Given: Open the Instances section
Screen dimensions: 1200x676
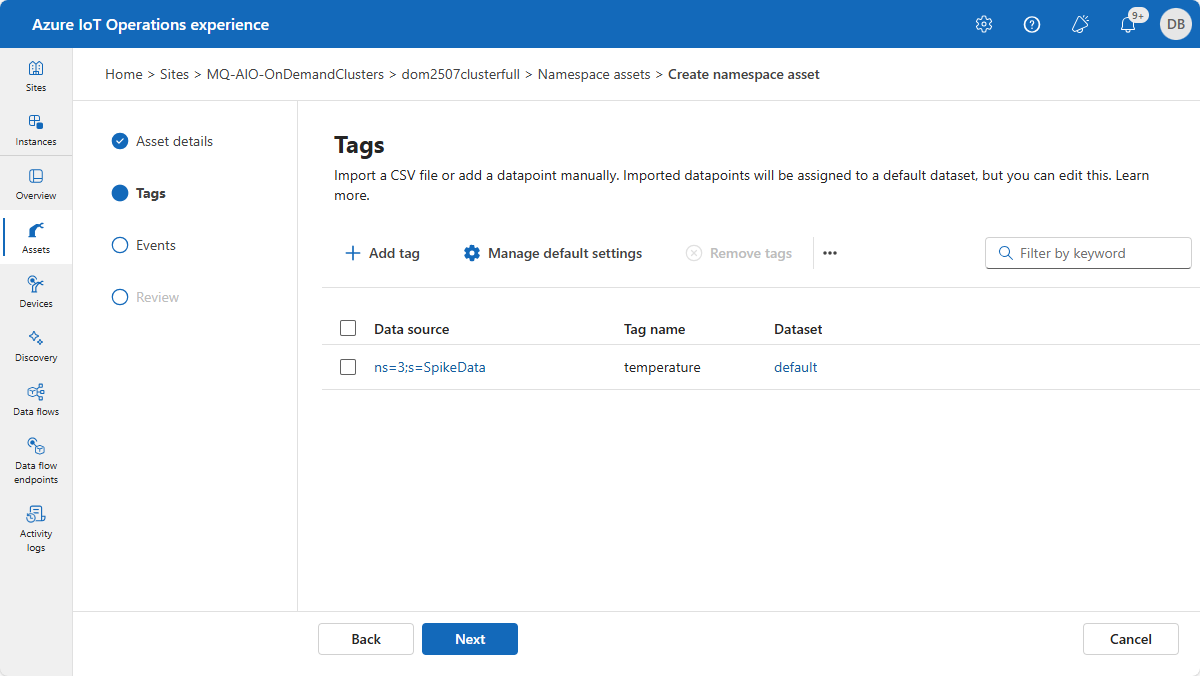Looking at the screenshot, I should [x=36, y=128].
